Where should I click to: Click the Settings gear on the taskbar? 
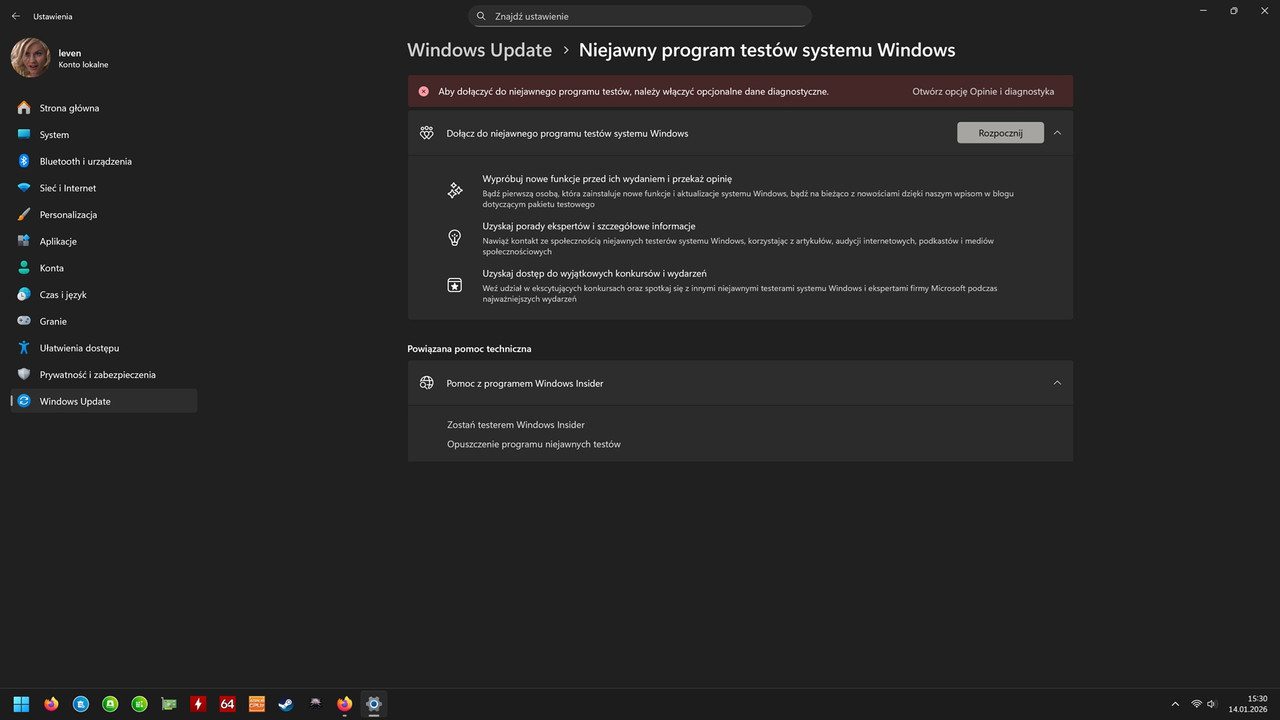(x=374, y=704)
